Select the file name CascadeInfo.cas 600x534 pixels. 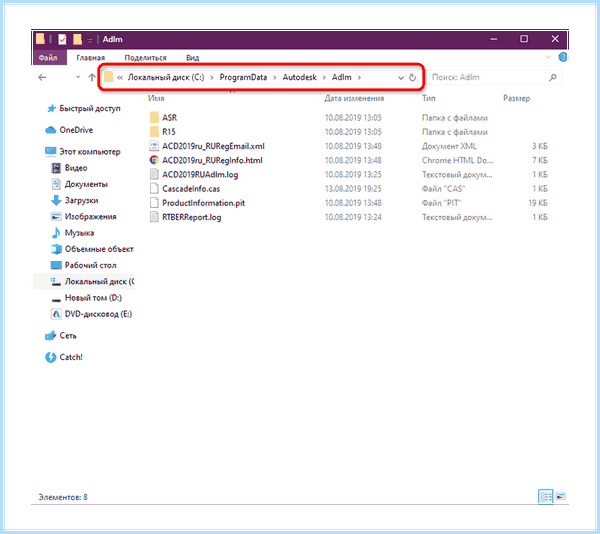pos(191,189)
